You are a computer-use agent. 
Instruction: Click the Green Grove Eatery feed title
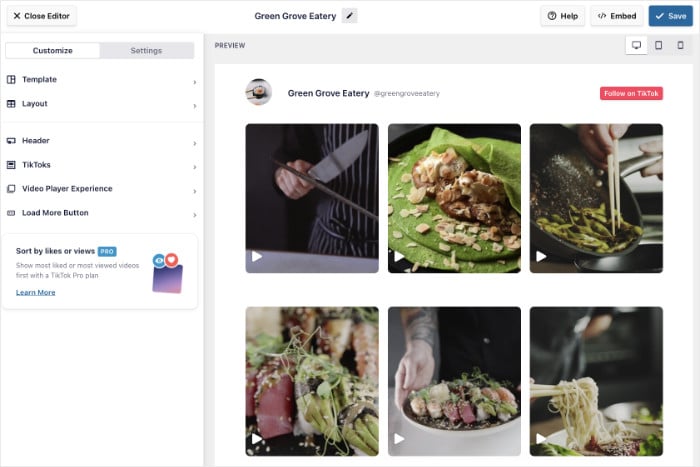point(295,16)
